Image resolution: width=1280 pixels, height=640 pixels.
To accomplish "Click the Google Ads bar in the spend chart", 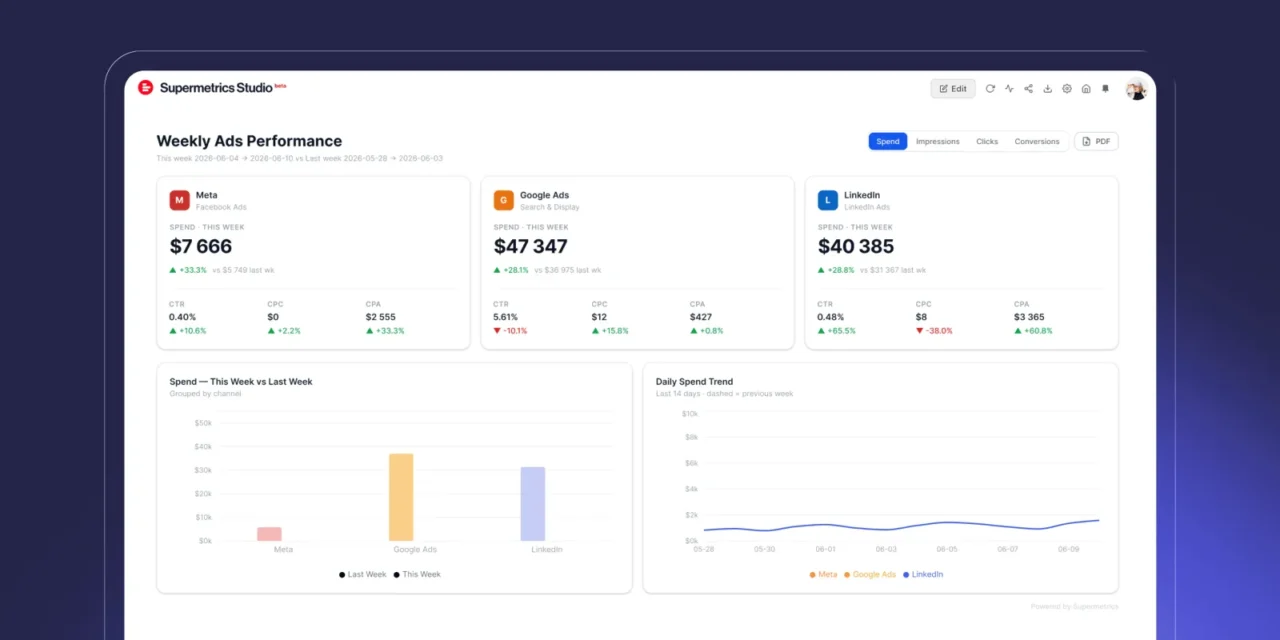I will [401, 497].
